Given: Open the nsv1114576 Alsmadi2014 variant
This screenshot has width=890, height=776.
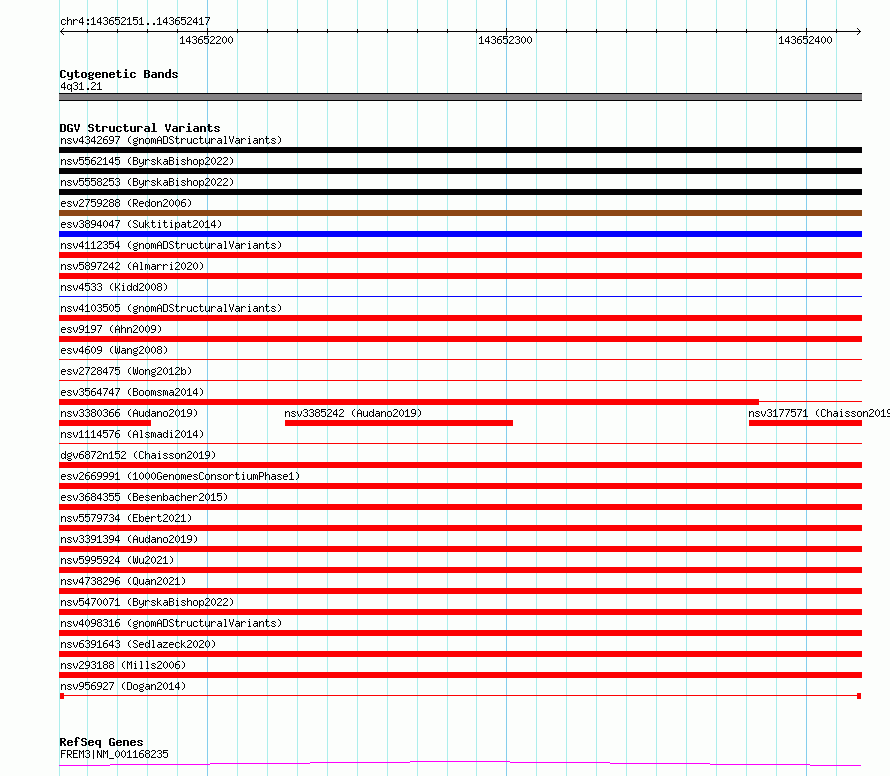Looking at the screenshot, I should 132,434.
